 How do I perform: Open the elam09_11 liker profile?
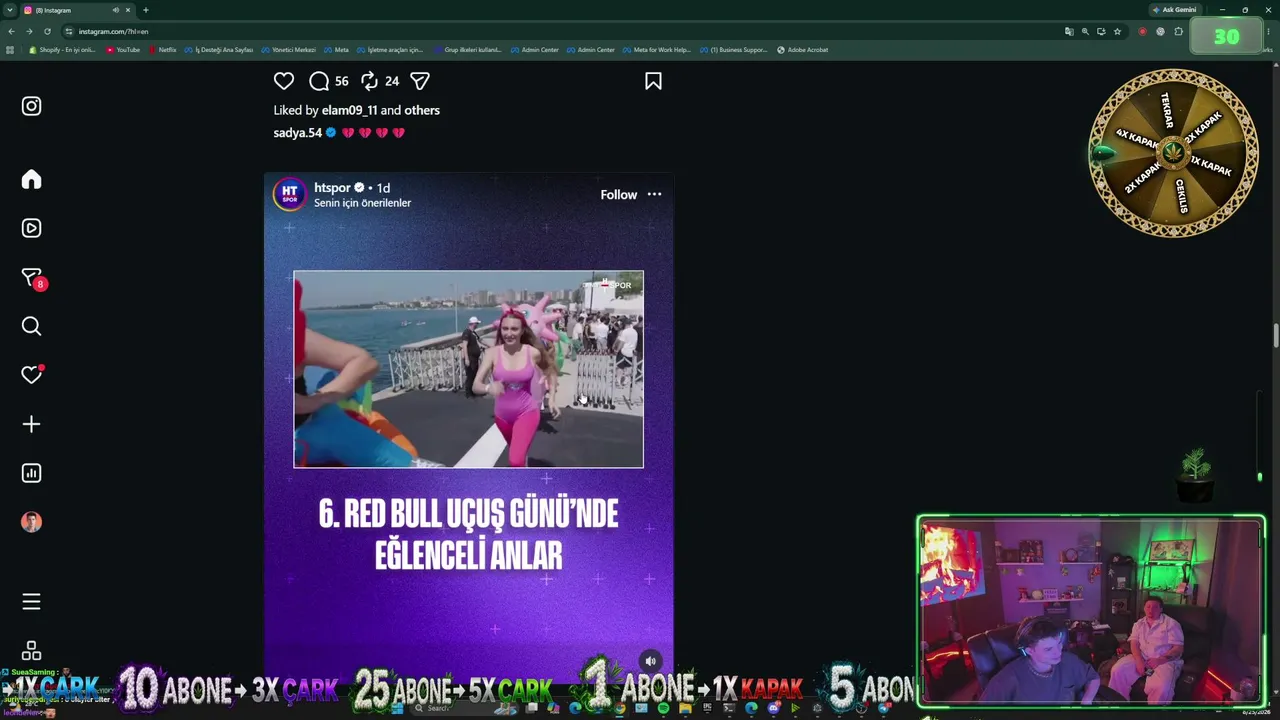point(349,110)
